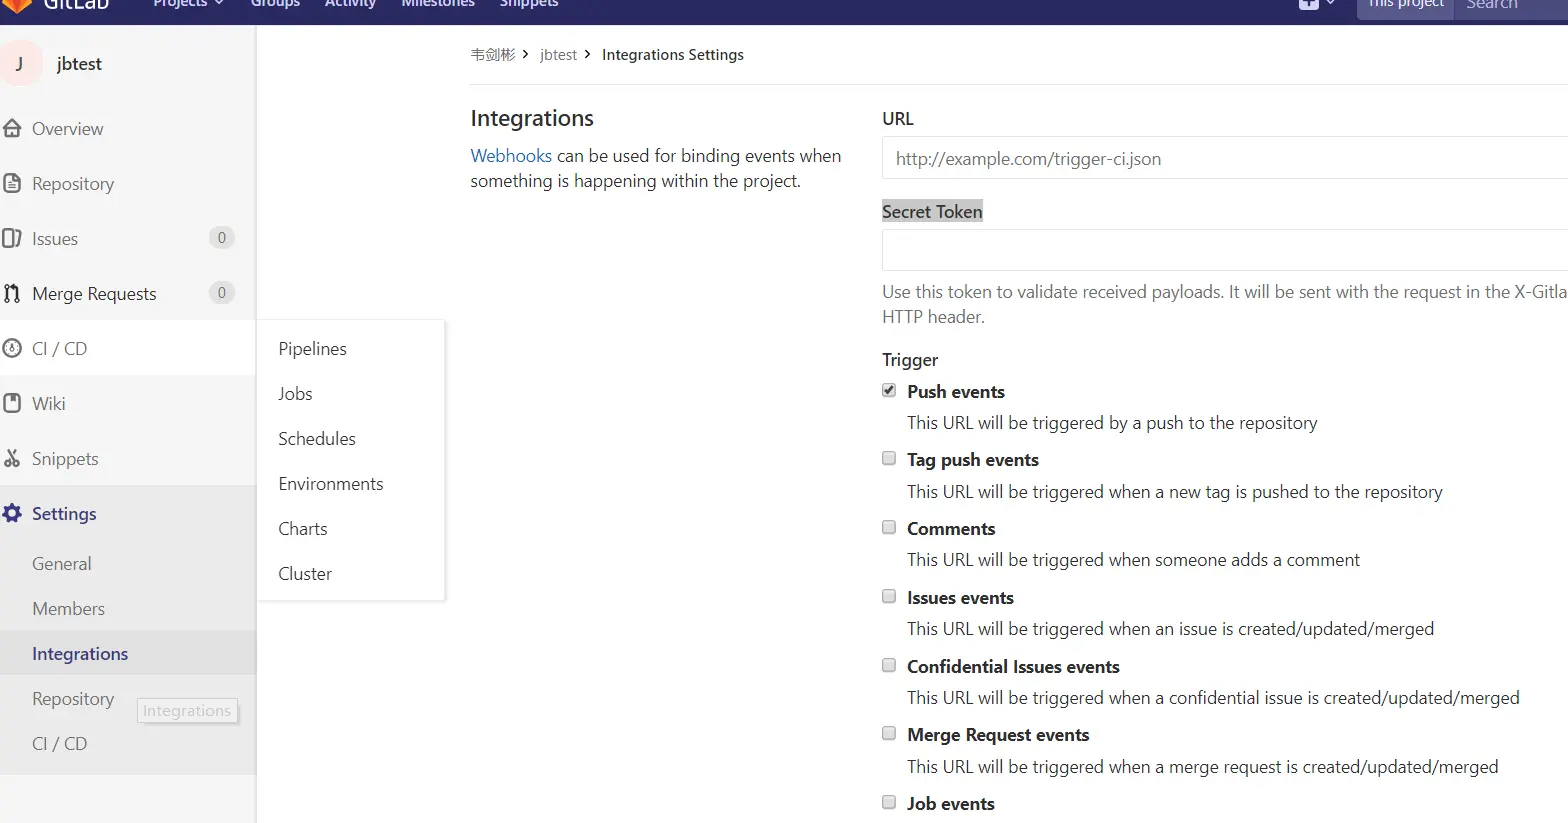1568x823 pixels.
Task: Focus the Secret Token input field
Action: [1225, 250]
